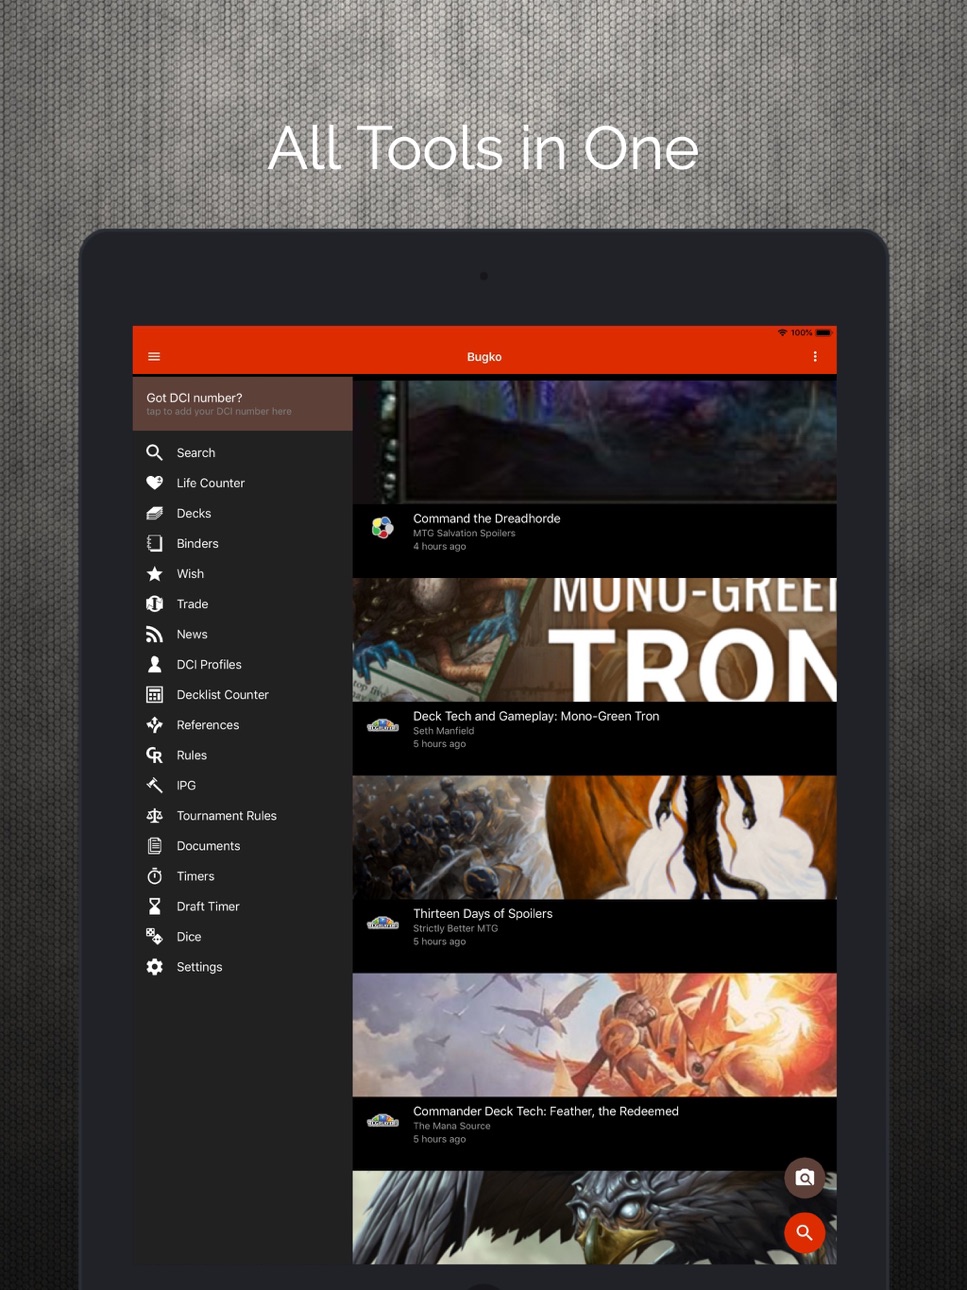Click the gavel icon for IPG
This screenshot has height=1290, width=967.
click(x=154, y=785)
